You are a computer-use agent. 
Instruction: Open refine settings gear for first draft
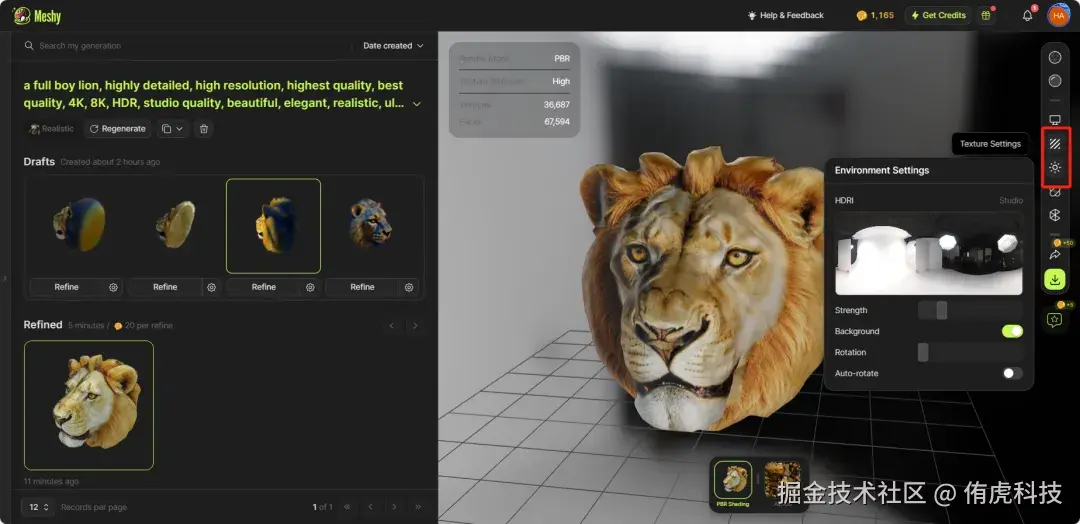click(x=114, y=287)
